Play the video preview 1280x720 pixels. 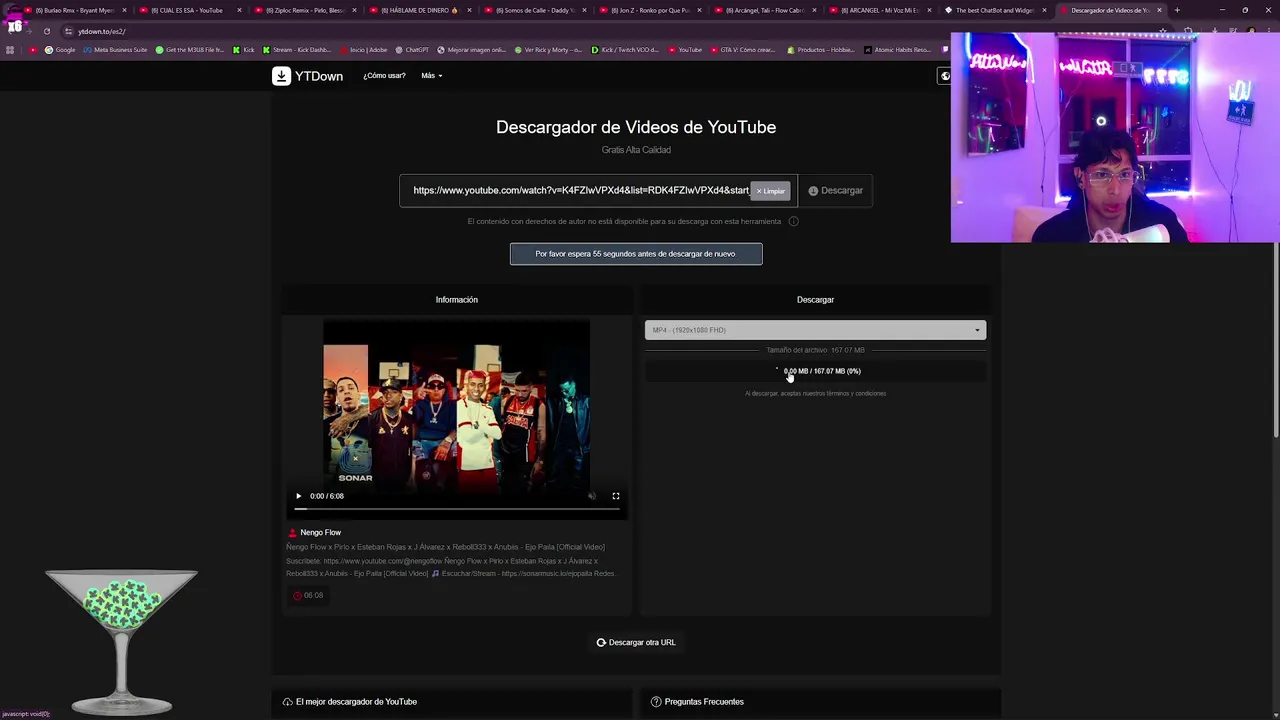[298, 496]
